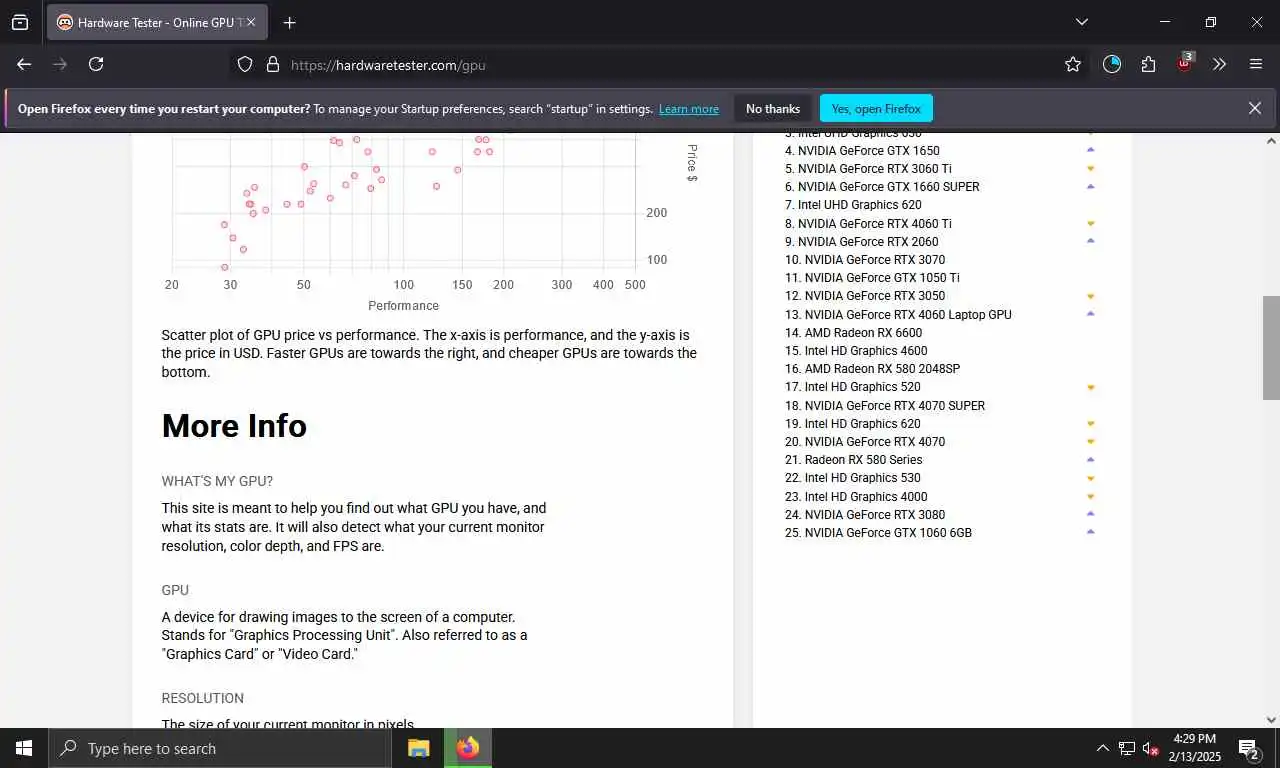Click the trend arrow beside GTX 1660 SUPER
The height and width of the screenshot is (768, 1280).
coord(1091,186)
